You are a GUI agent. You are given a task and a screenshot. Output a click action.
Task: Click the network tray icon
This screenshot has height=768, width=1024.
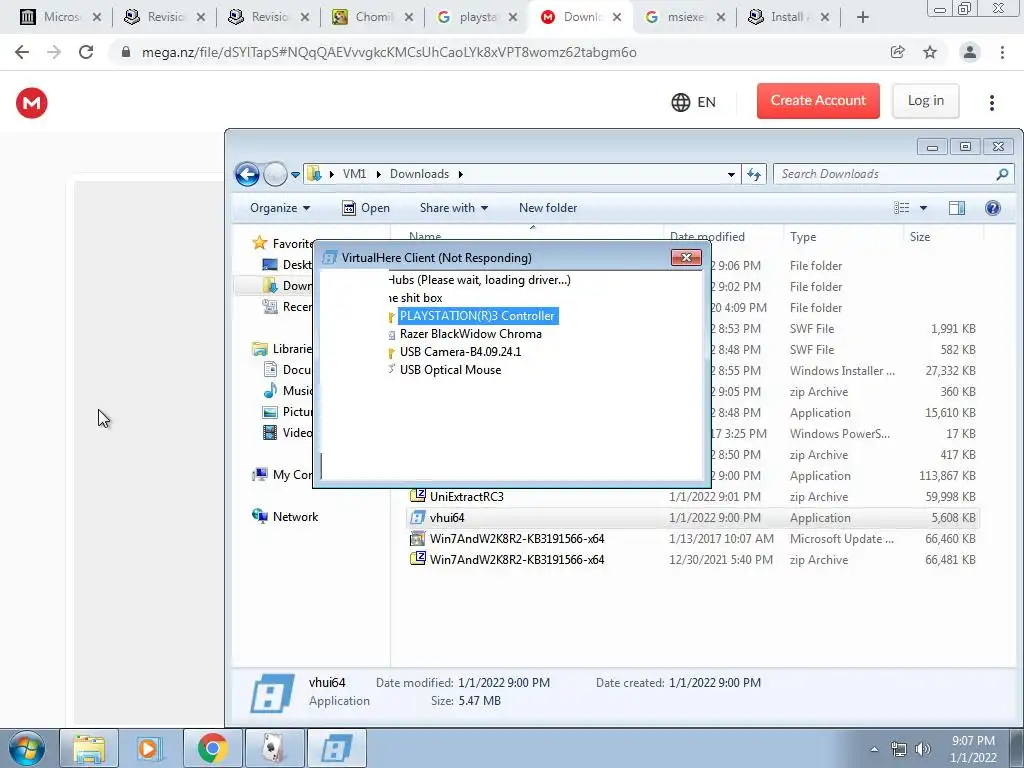(899, 749)
